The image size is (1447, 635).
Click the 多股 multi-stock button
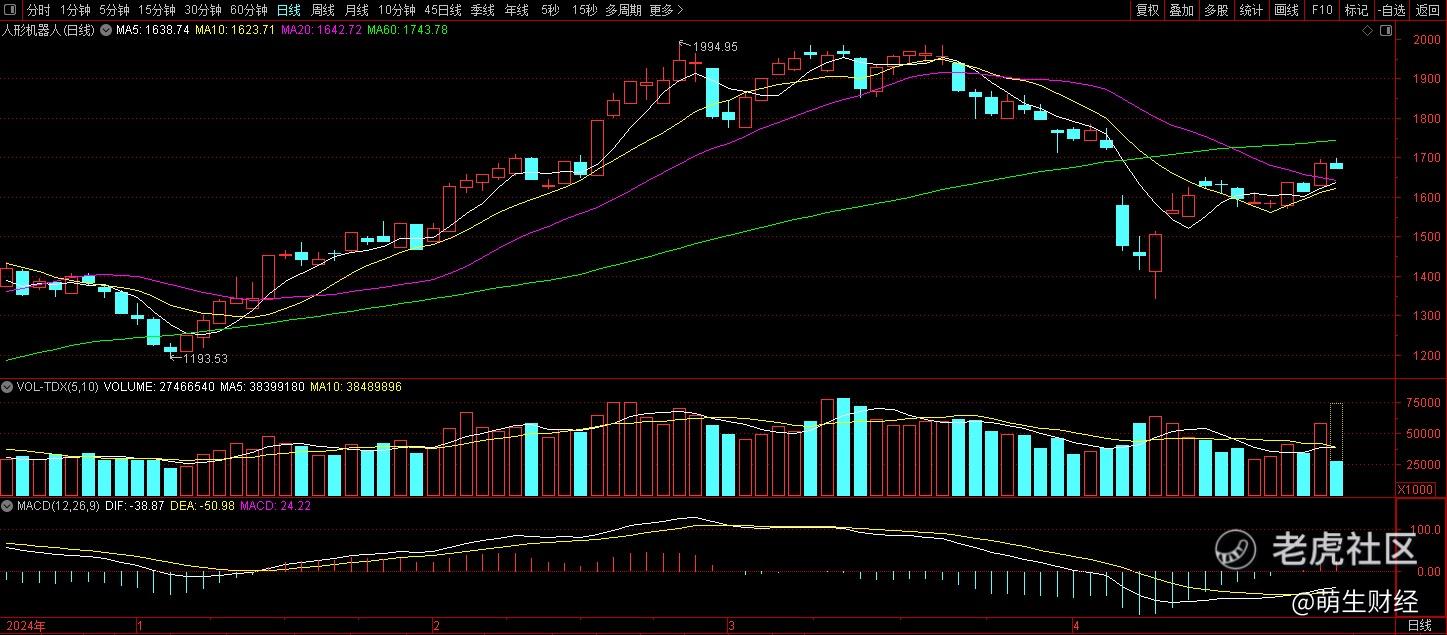[x=1216, y=10]
